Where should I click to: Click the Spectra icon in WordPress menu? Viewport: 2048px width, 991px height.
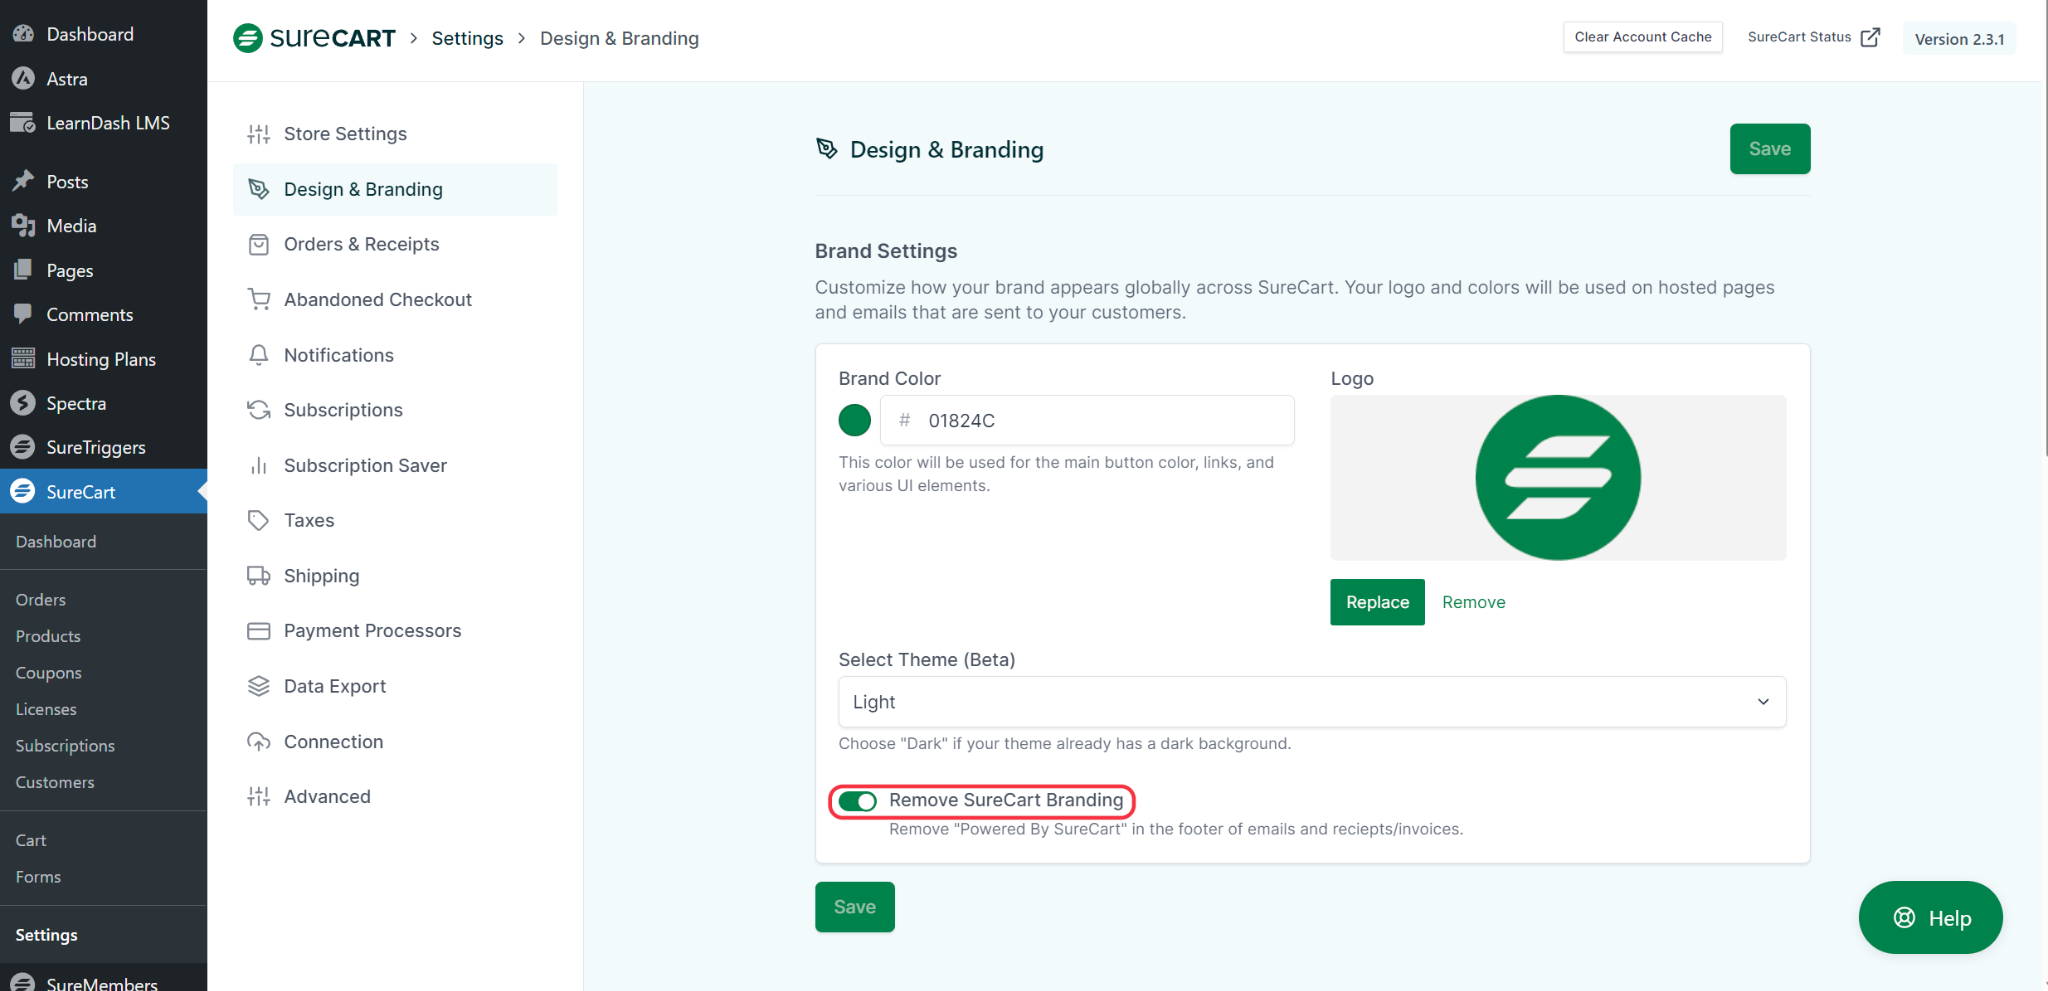23,403
